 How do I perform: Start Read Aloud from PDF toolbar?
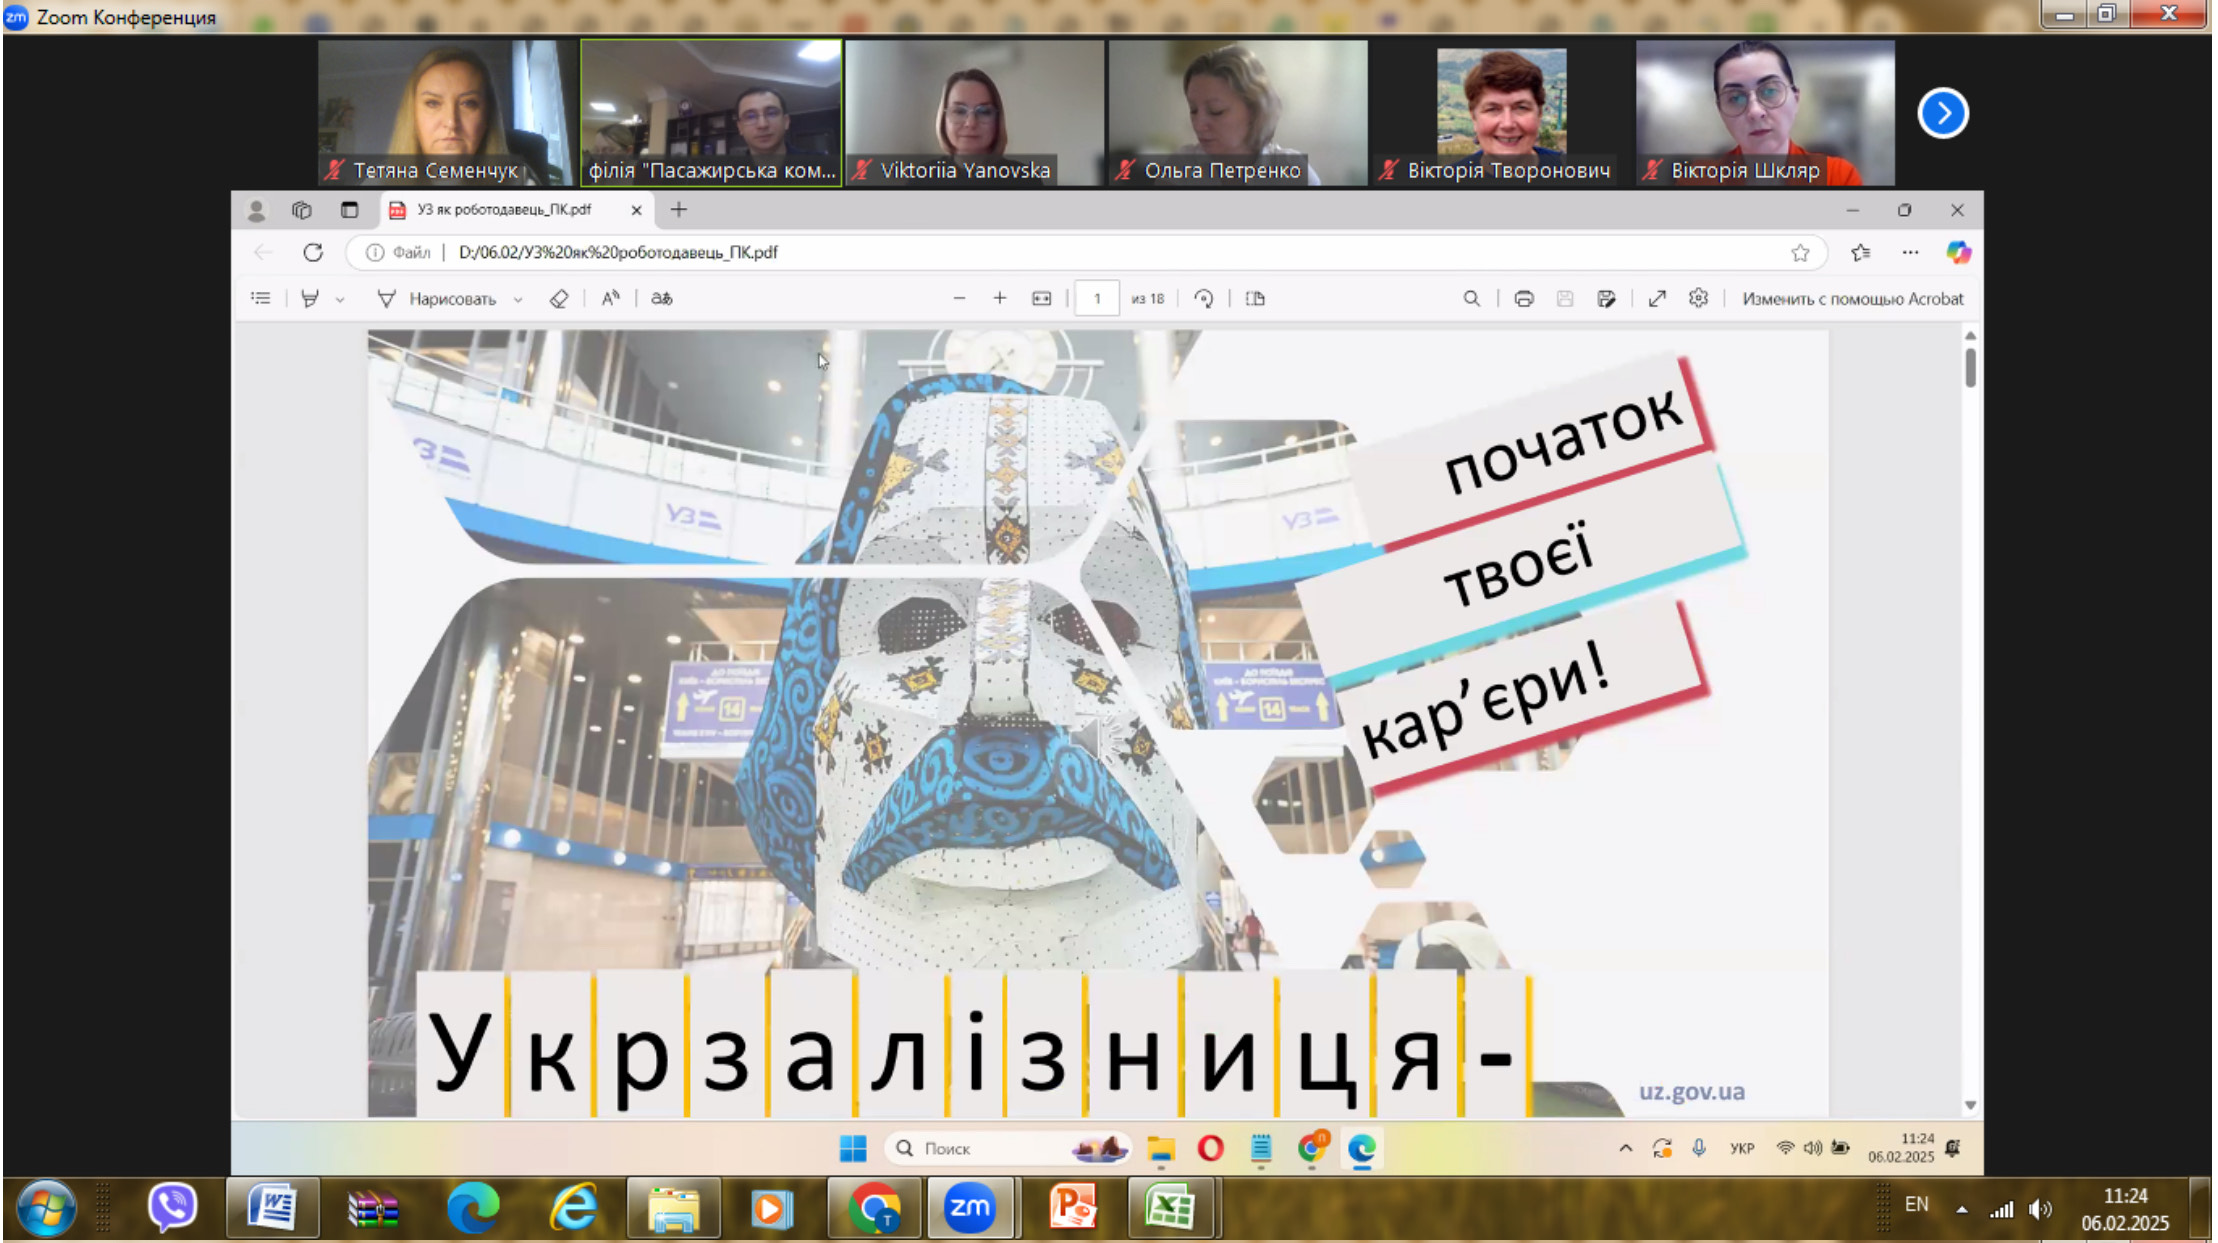click(610, 298)
